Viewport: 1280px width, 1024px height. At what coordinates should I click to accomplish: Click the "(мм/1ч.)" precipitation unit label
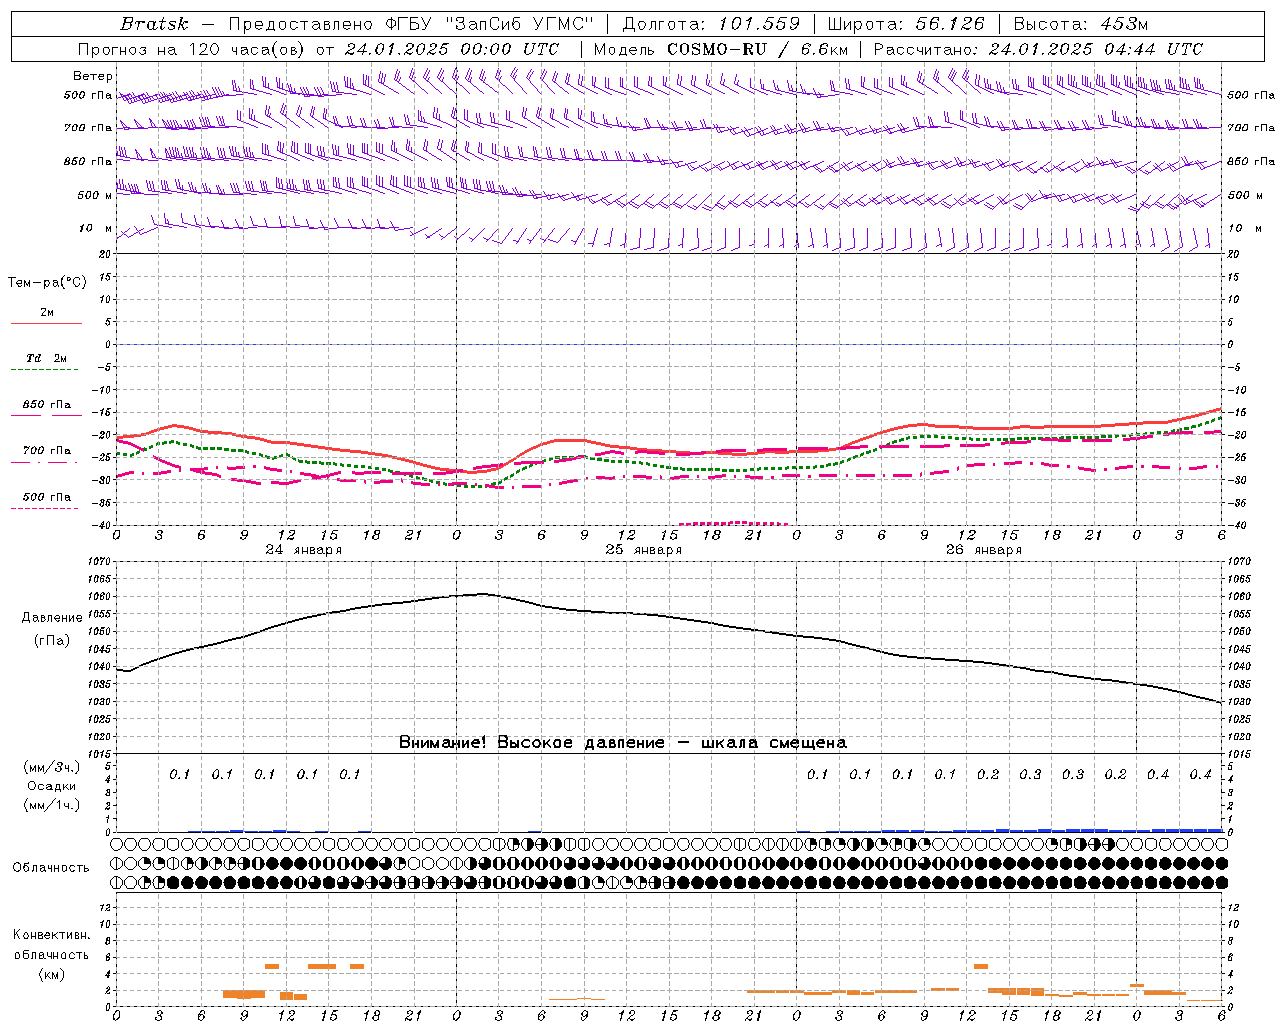click(x=51, y=805)
